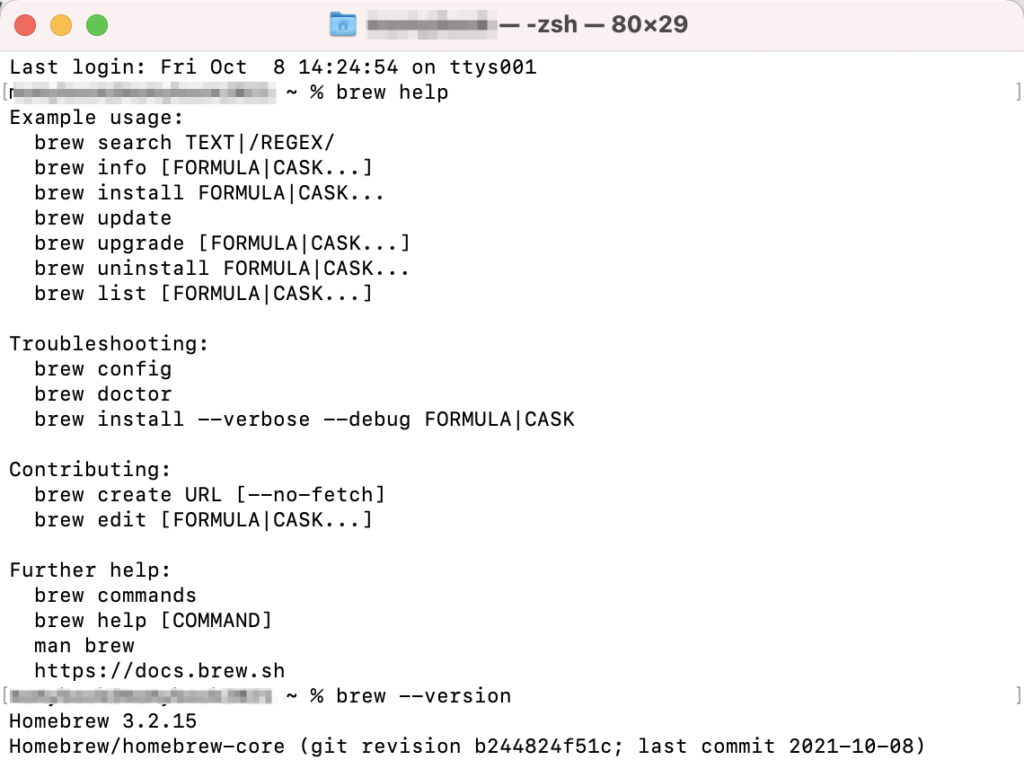Click the home folder icon in title bar

(343, 25)
